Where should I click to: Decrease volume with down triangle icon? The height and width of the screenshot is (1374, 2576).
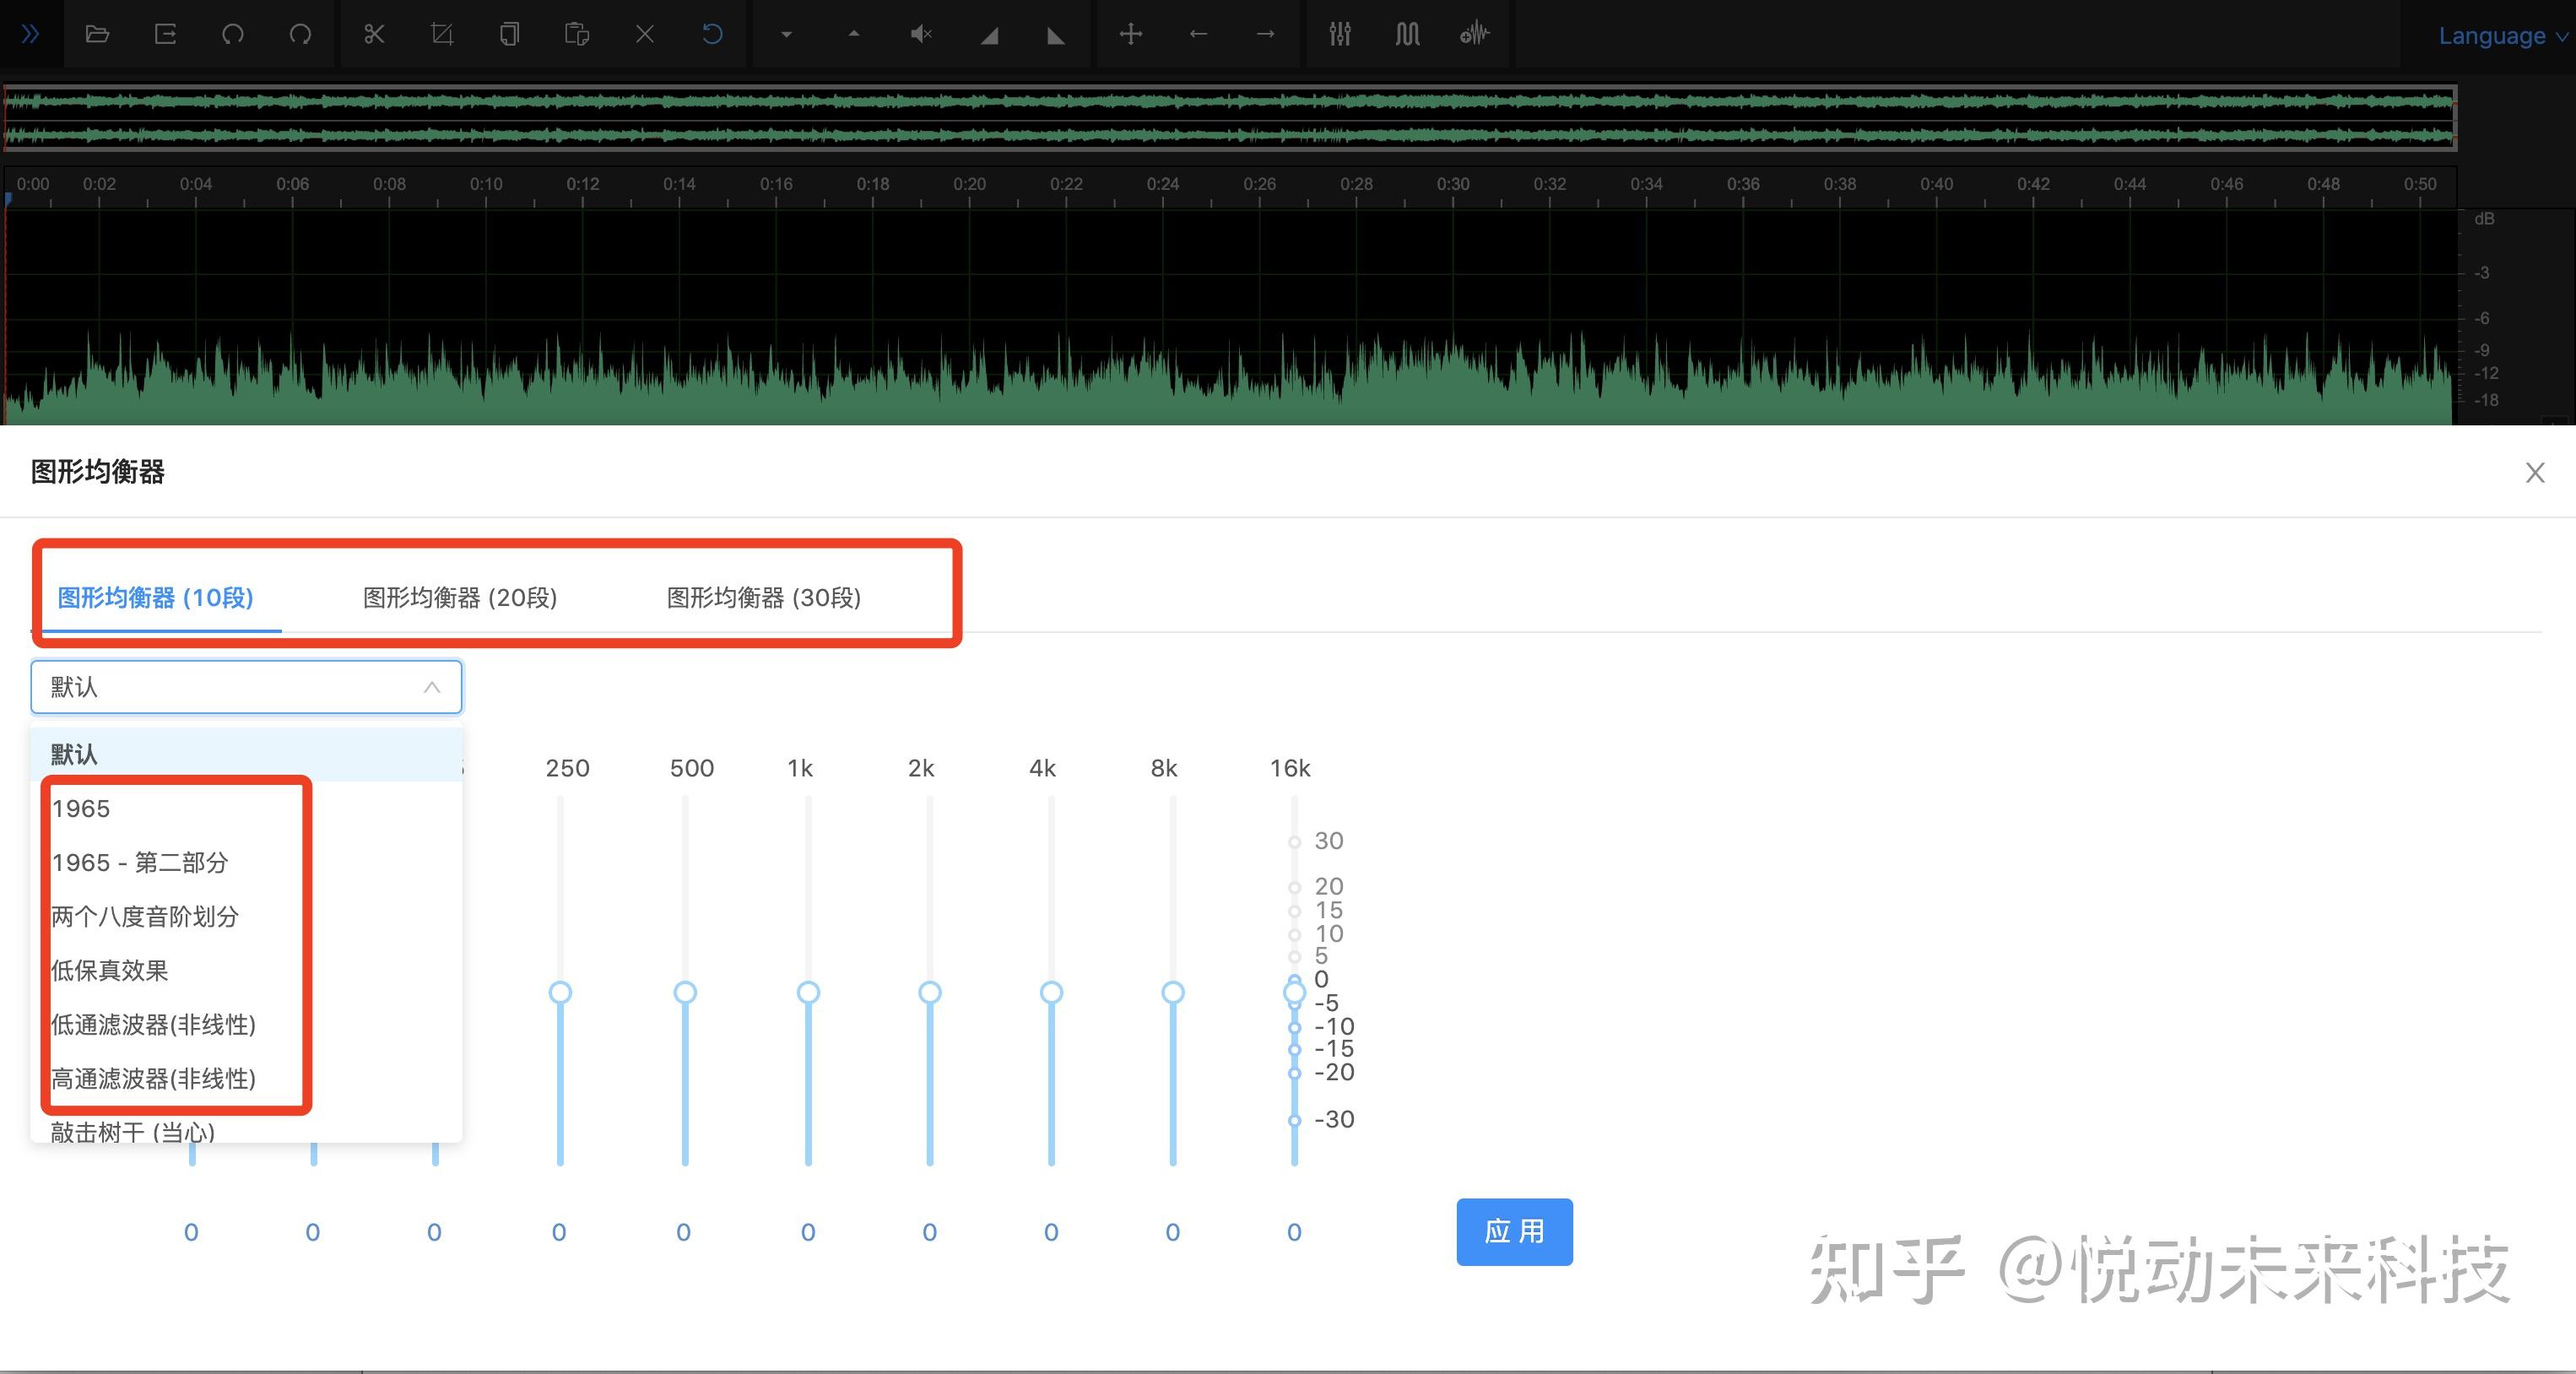pos(786,34)
